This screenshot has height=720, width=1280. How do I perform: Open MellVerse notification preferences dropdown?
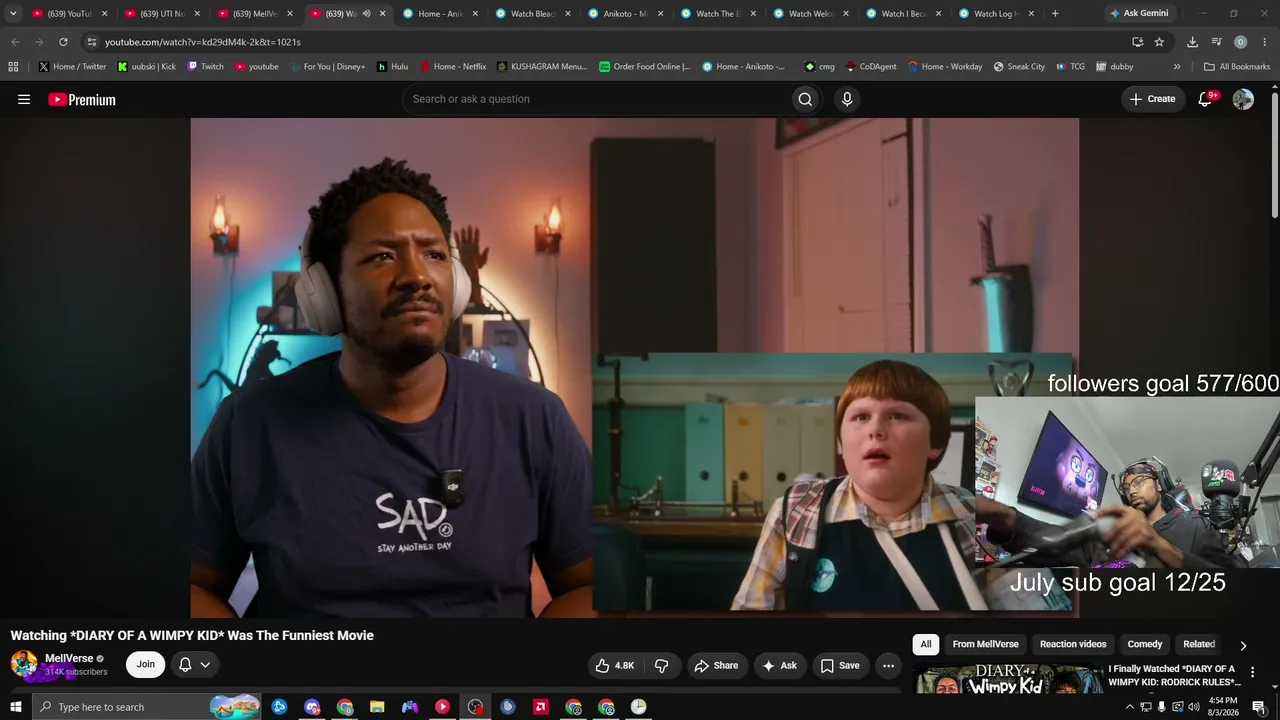tap(195, 665)
